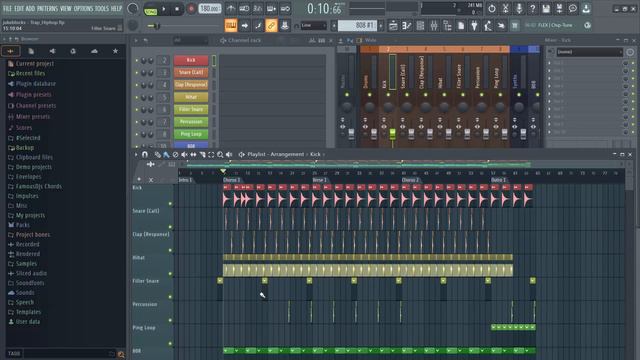
Task: Open the PATTERNS menu
Action: point(48,8)
